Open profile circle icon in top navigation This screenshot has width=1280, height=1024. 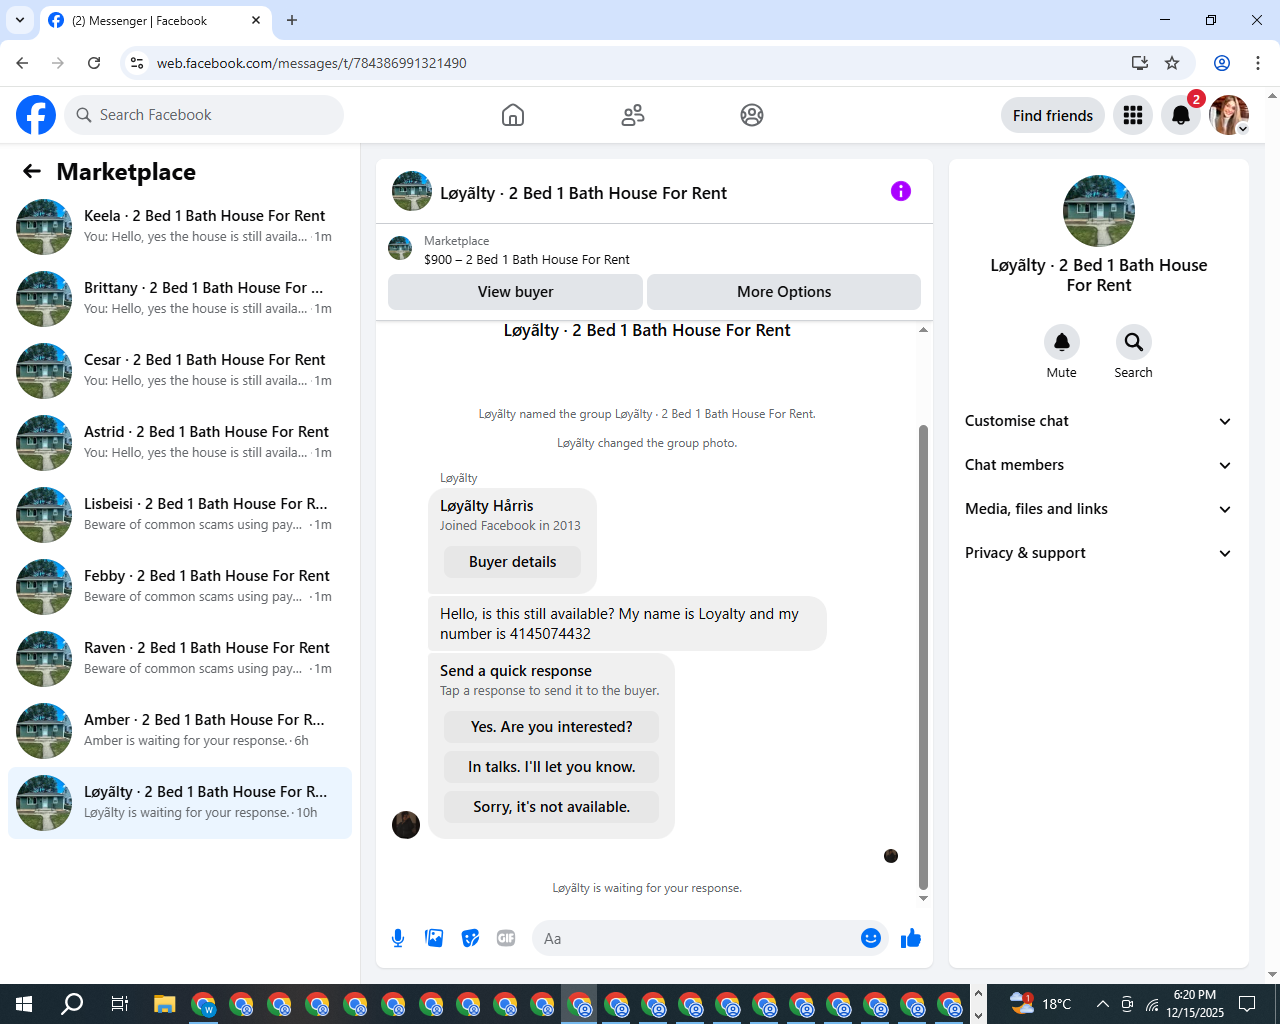tap(752, 115)
